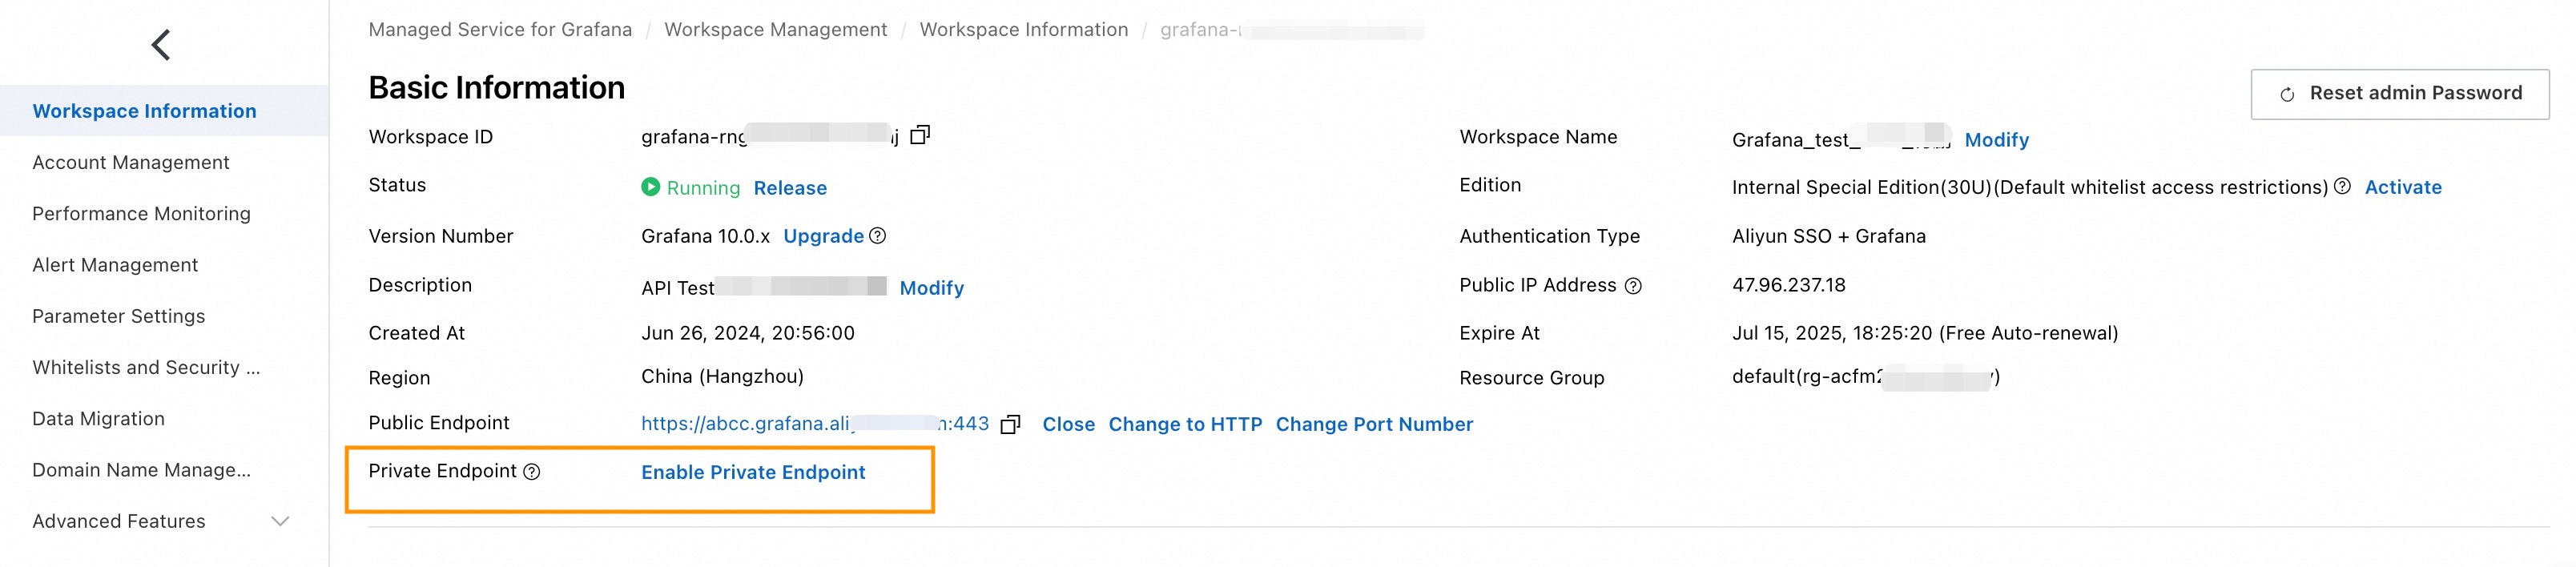Click Enable Private Endpoint link
Viewport: 2576px width, 567px height.
pos(753,472)
